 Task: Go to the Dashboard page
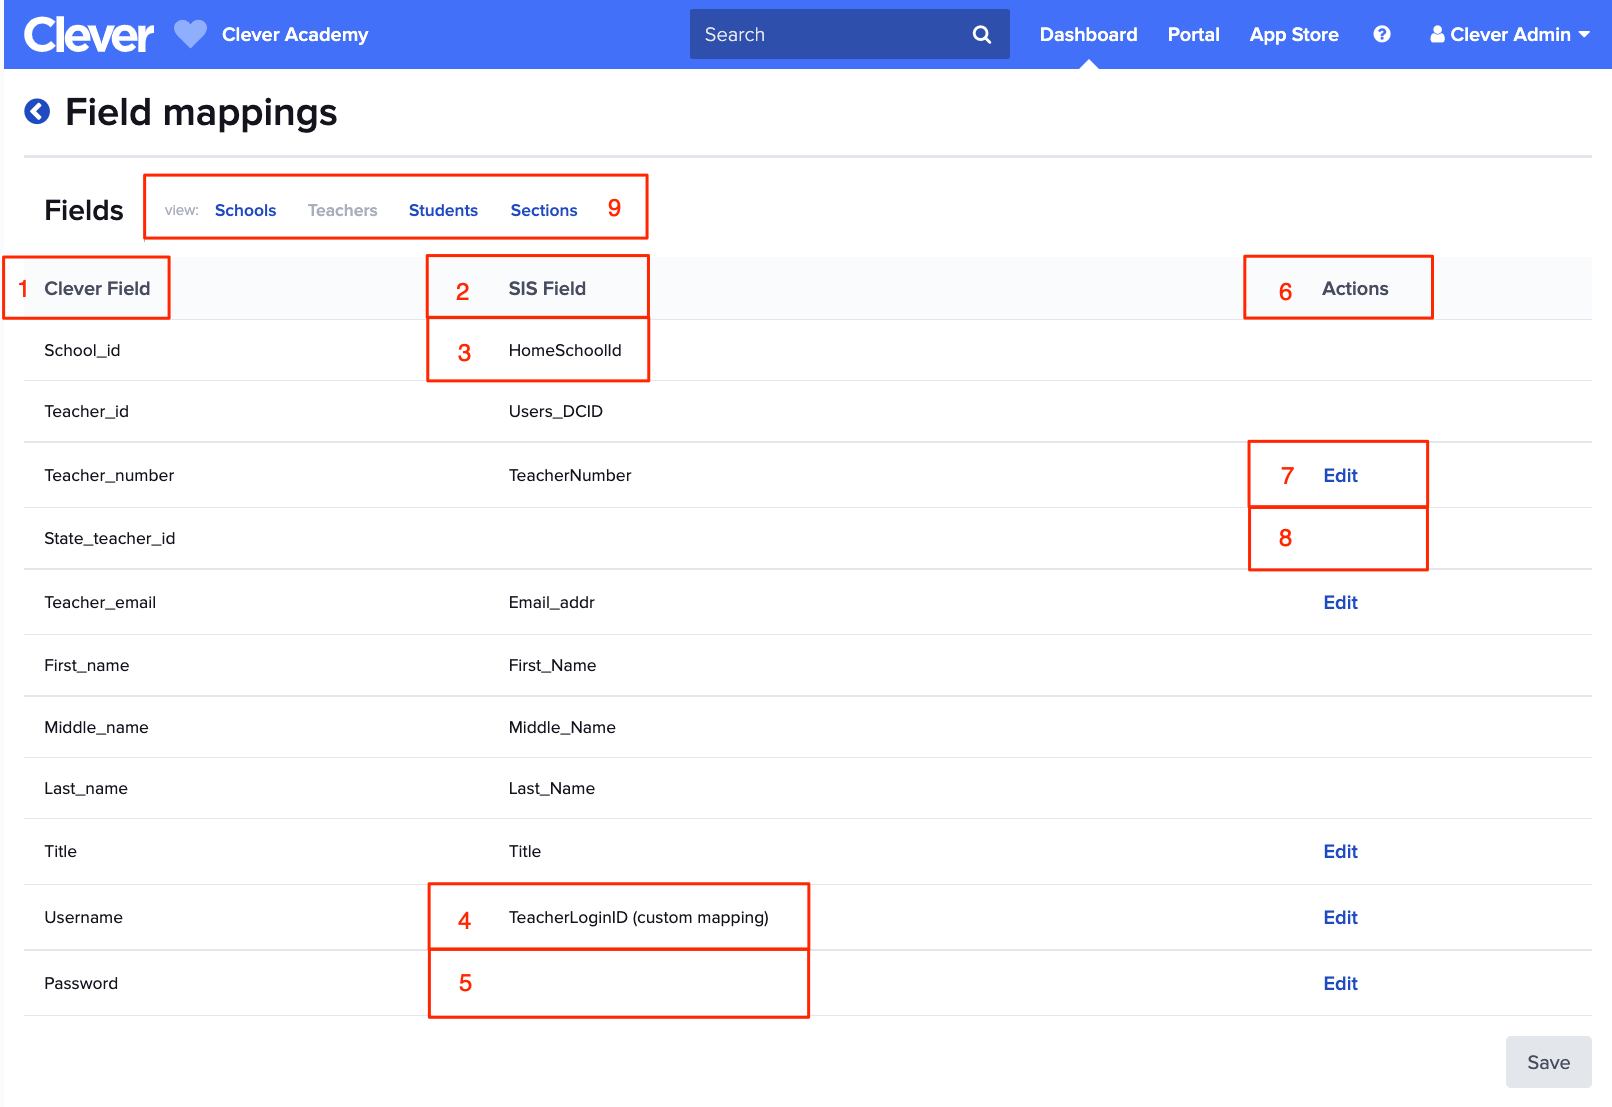[1087, 33]
